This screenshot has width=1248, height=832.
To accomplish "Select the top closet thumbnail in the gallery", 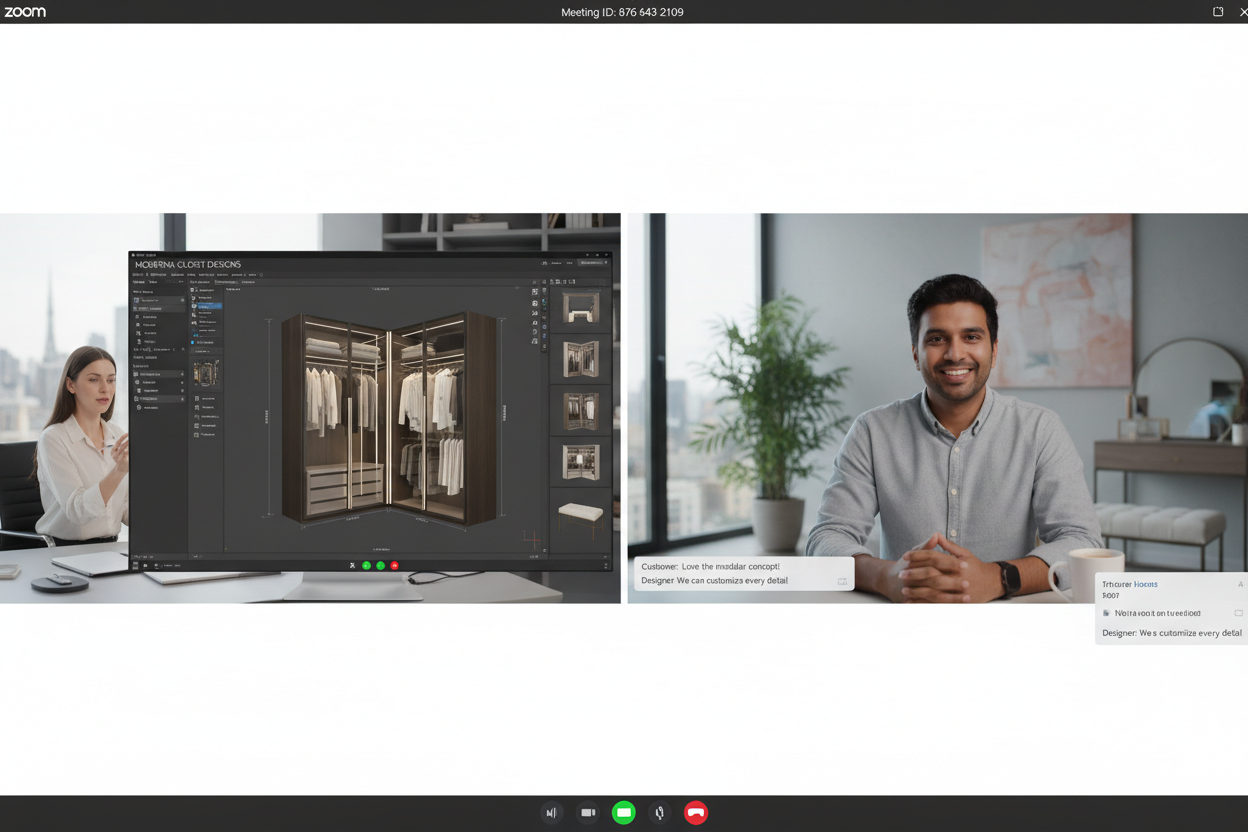I will point(580,307).
